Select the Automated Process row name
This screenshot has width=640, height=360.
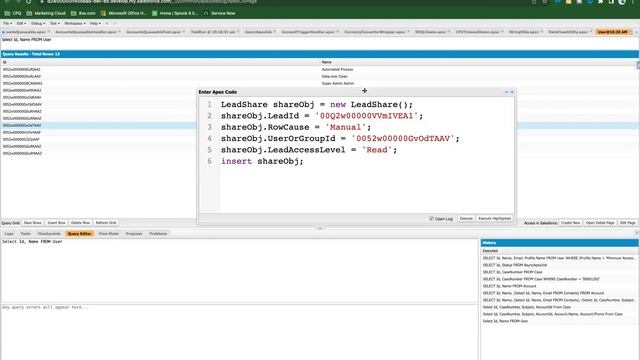coord(337,69)
